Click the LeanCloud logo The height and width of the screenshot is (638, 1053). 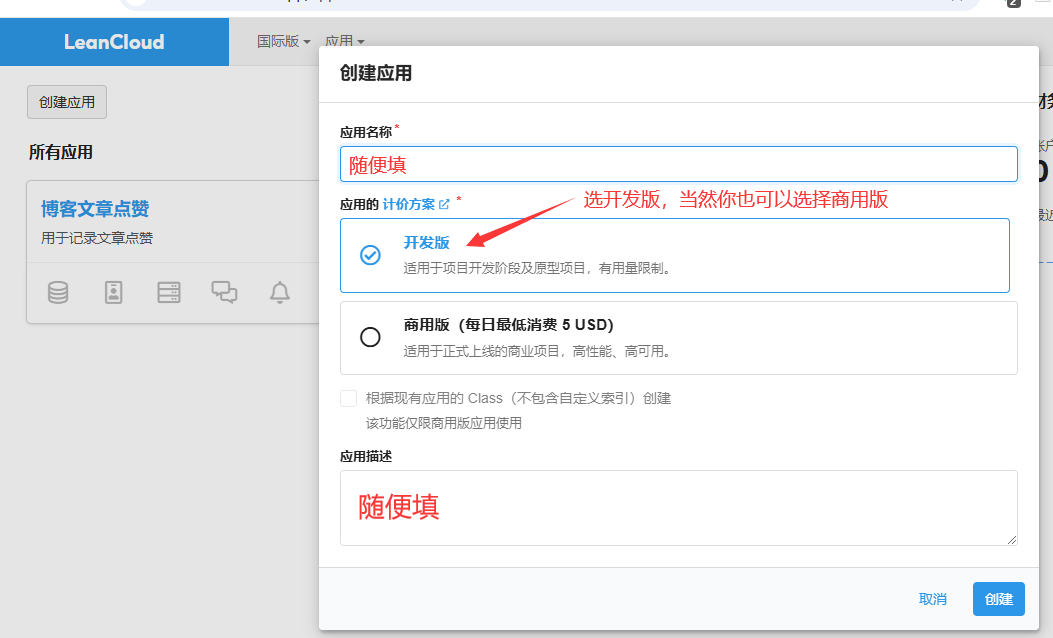[114, 42]
